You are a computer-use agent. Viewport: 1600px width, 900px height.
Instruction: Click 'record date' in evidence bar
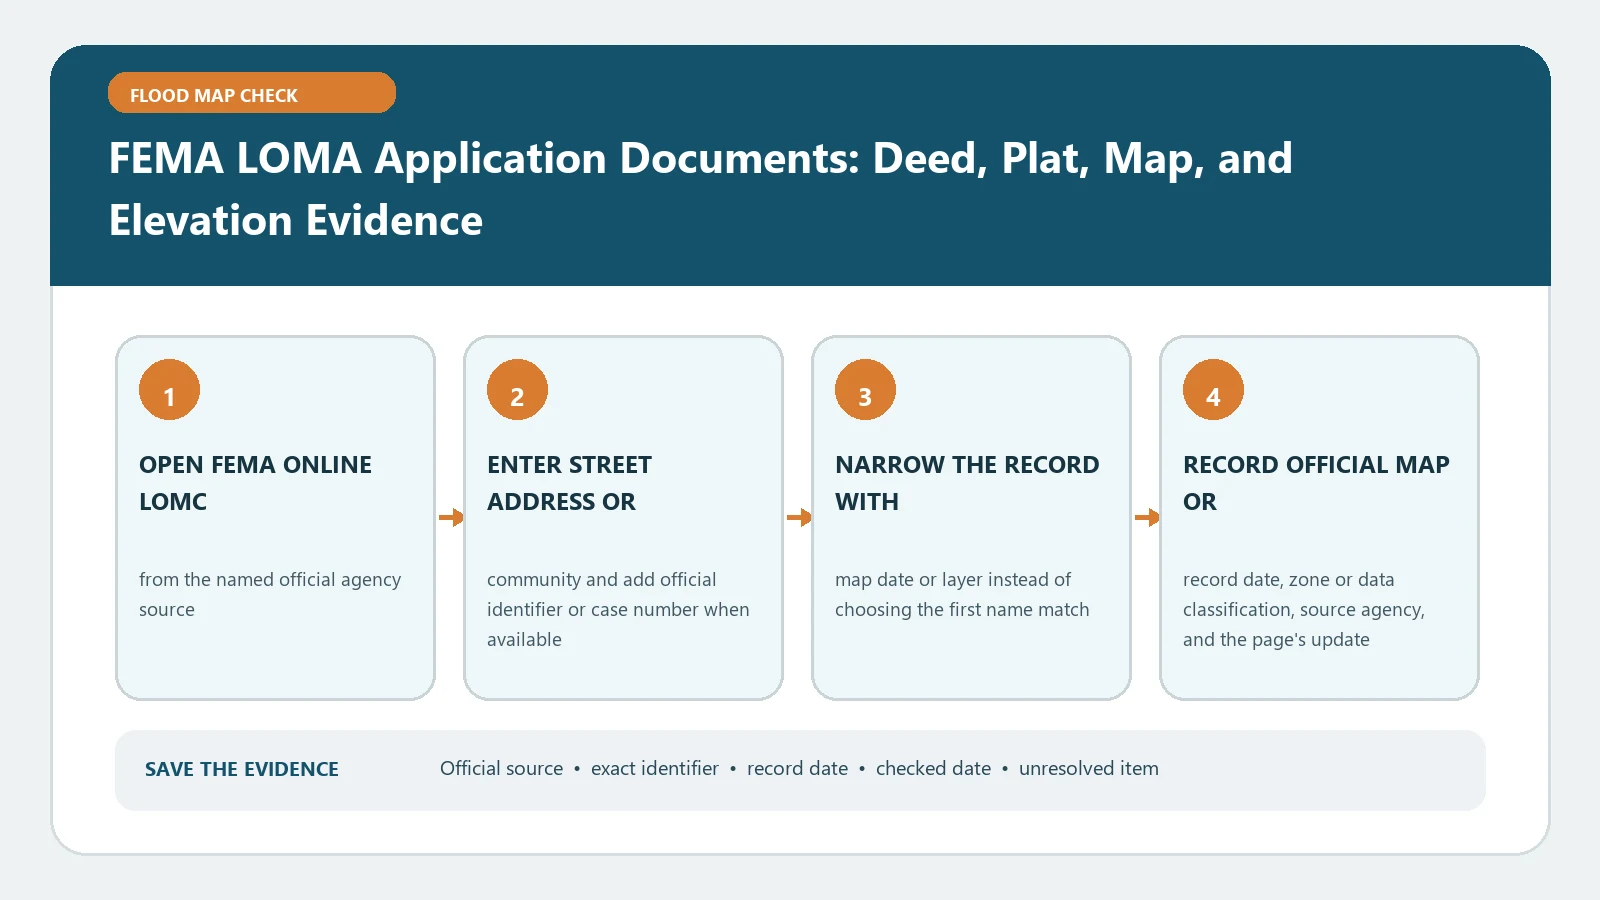click(797, 768)
